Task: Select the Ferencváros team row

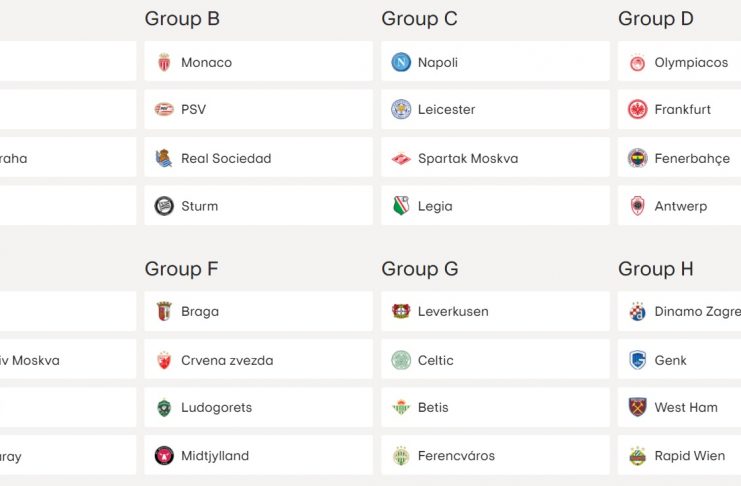Action: [494, 456]
